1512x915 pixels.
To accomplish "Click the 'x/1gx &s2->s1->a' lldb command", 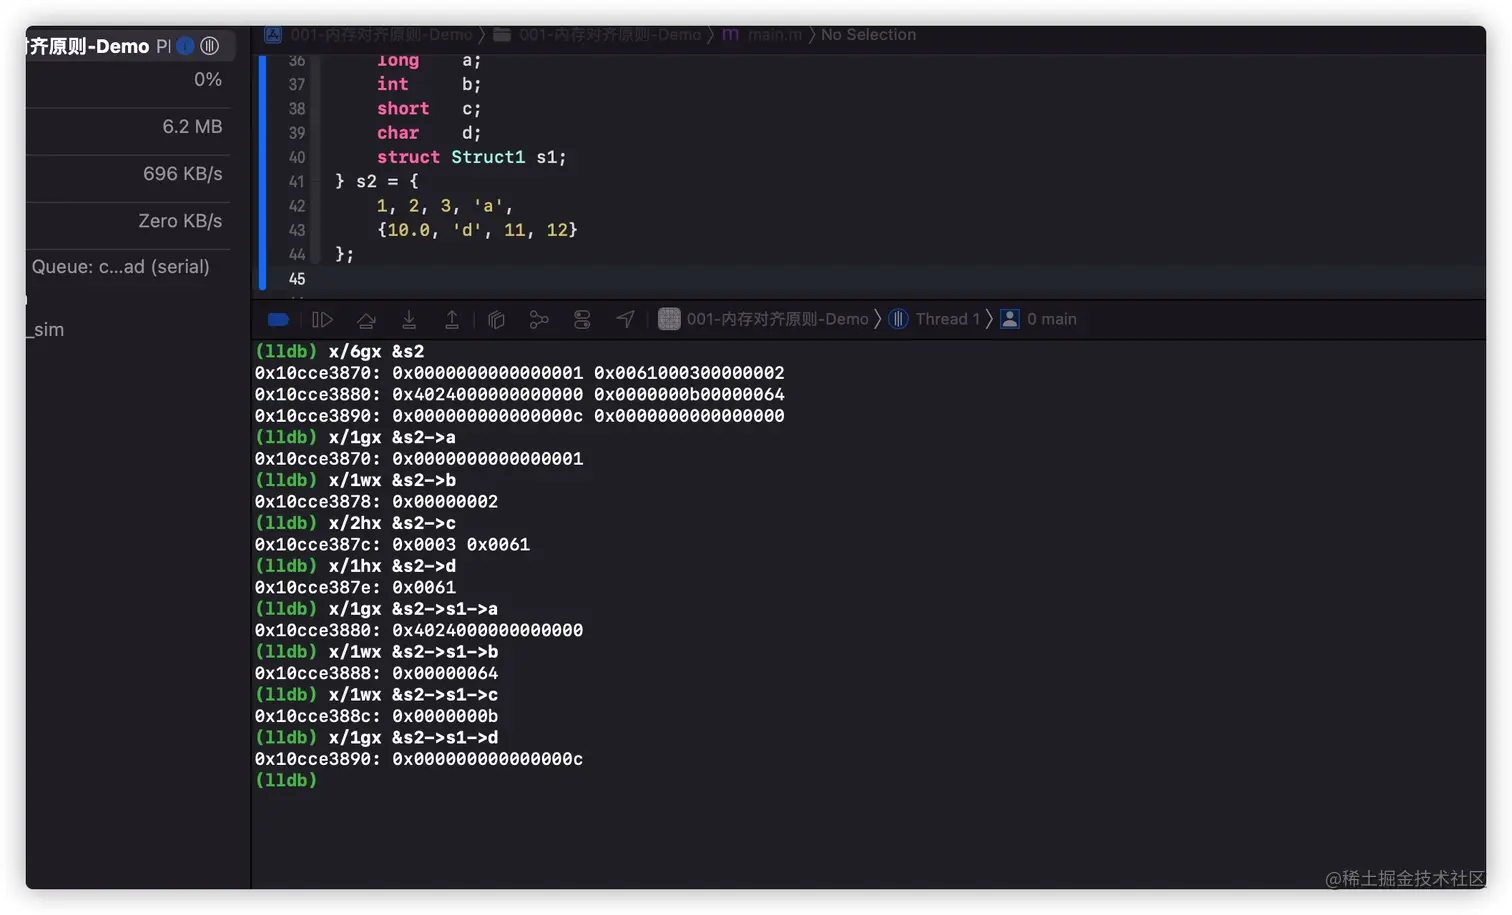I will (413, 609).
